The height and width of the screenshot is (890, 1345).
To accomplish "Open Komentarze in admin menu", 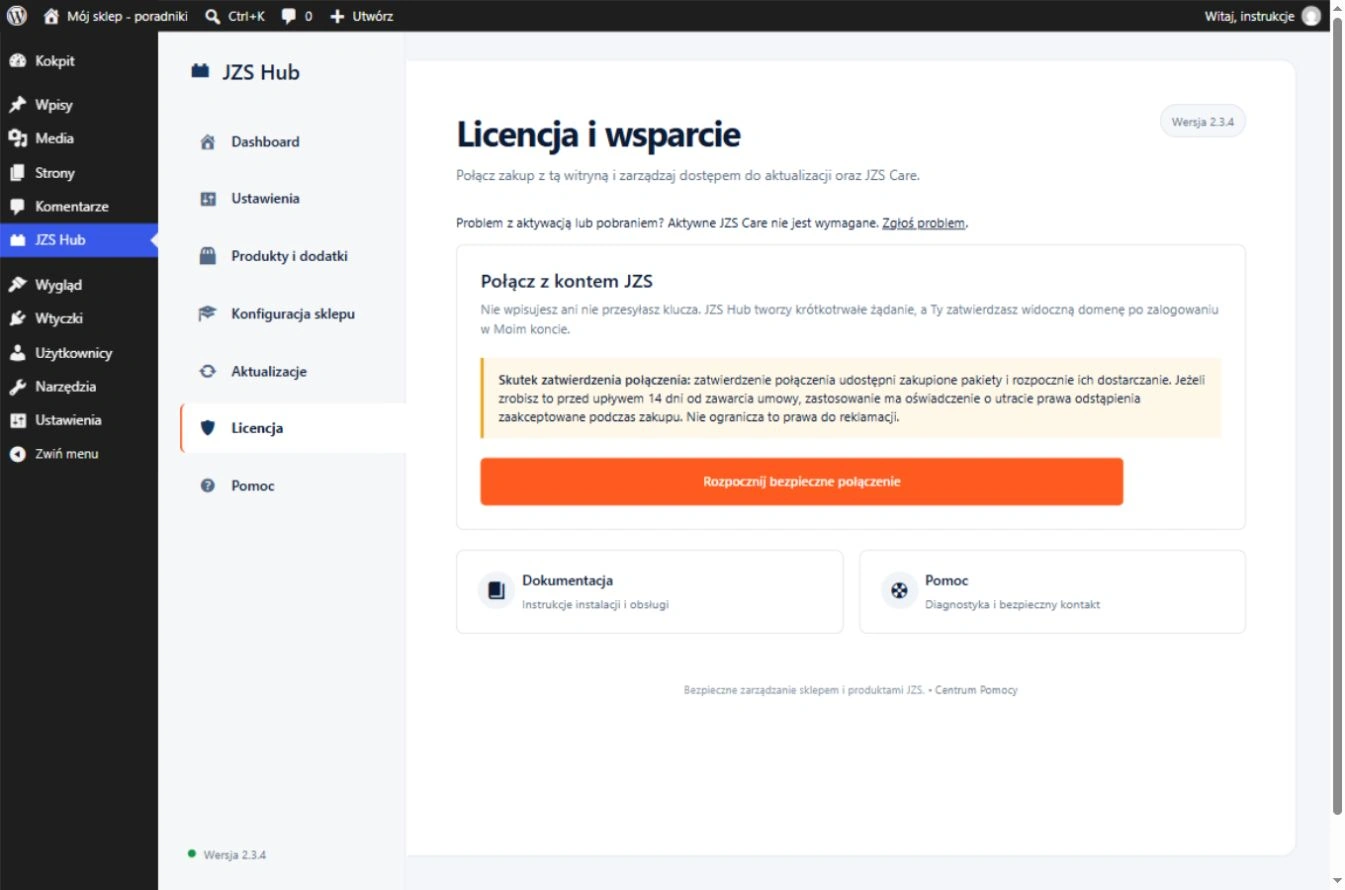I will [79, 207].
